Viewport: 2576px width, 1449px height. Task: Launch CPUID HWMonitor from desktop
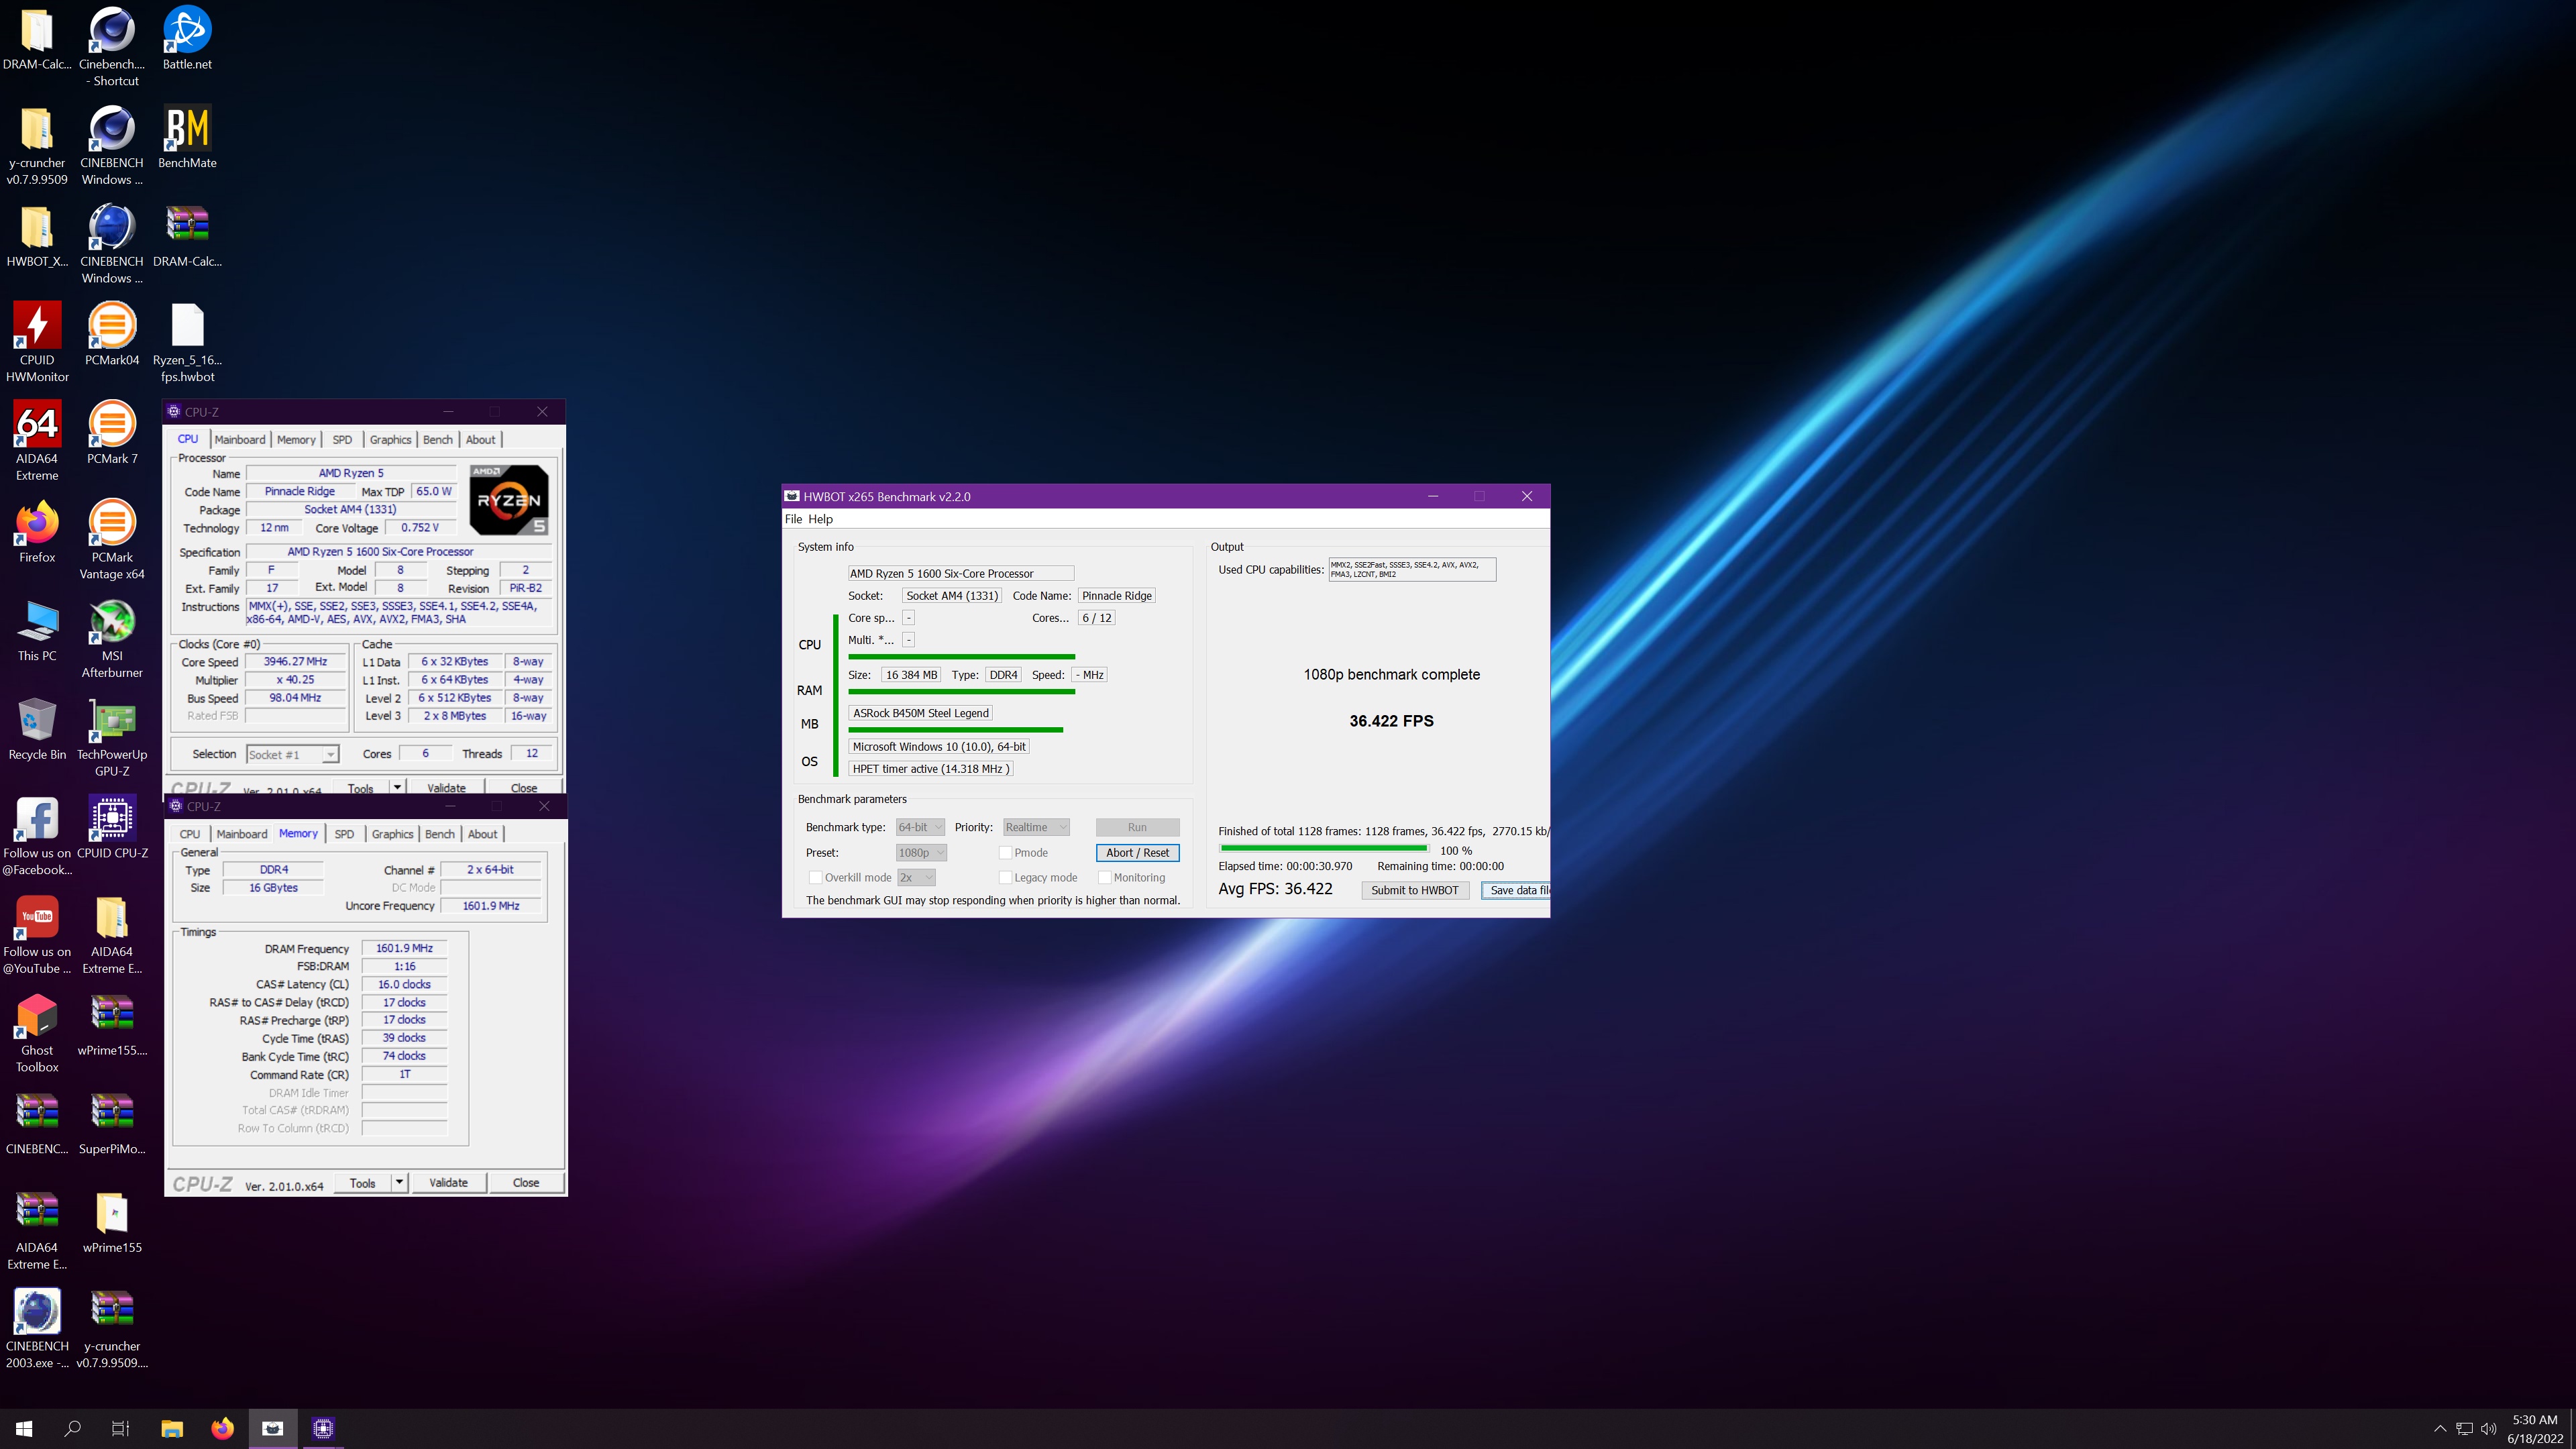37,342
